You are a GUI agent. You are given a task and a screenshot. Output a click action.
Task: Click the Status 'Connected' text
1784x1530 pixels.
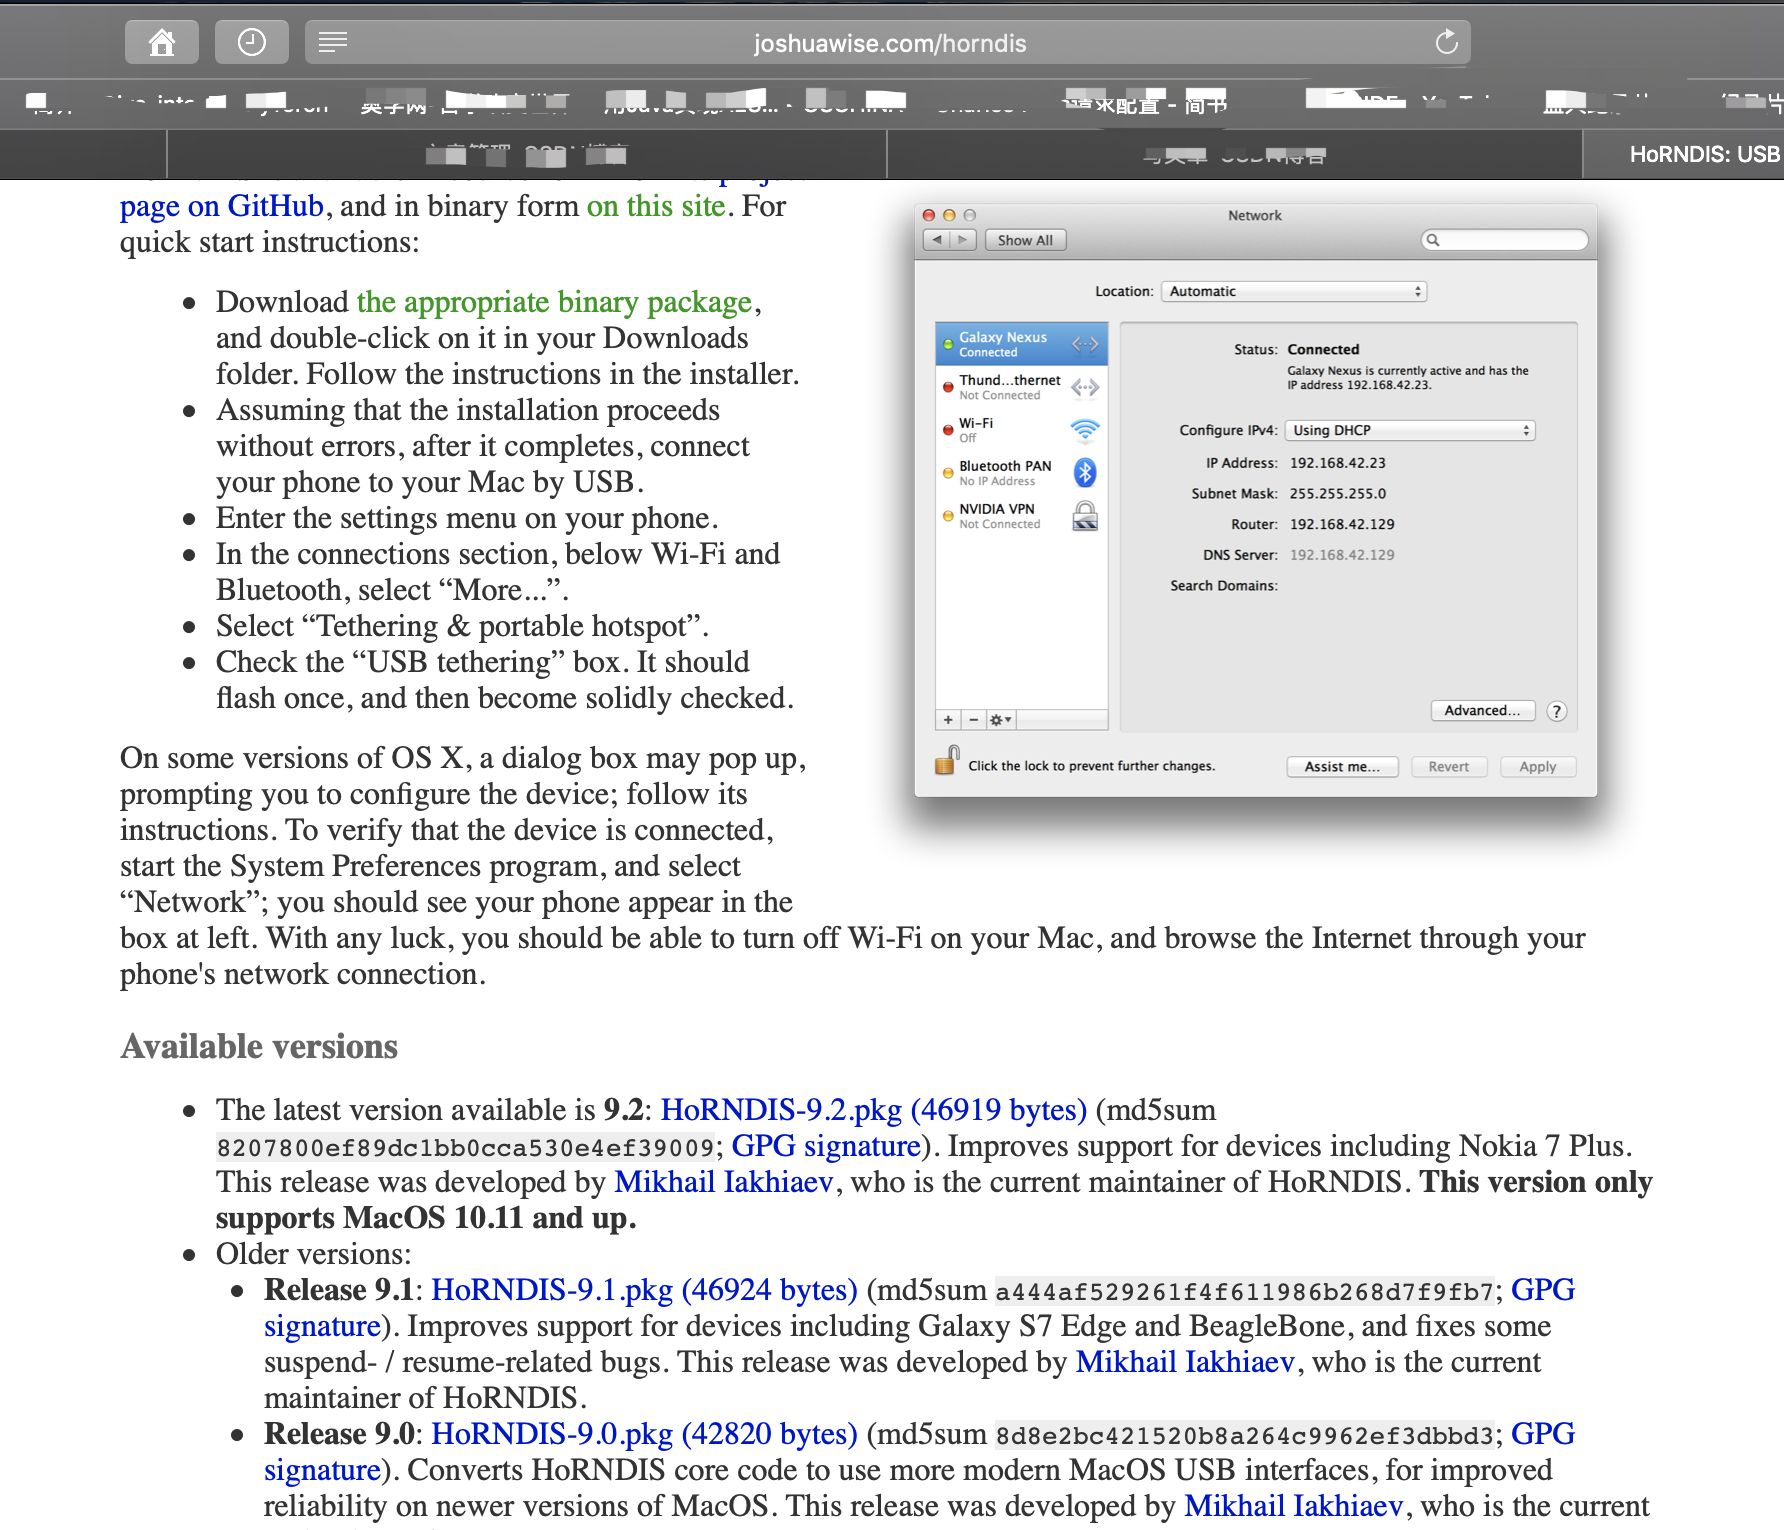(x=1323, y=350)
